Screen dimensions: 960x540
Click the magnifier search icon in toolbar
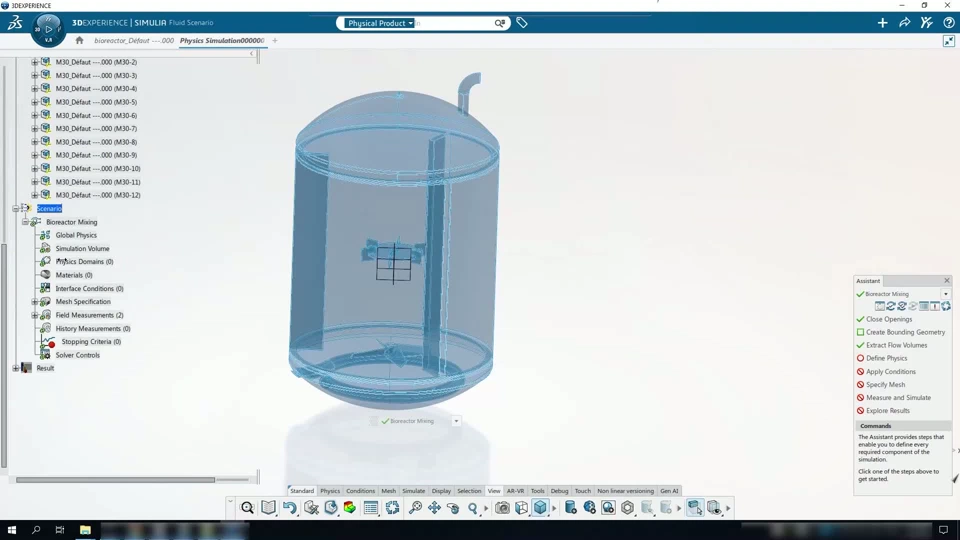247,508
